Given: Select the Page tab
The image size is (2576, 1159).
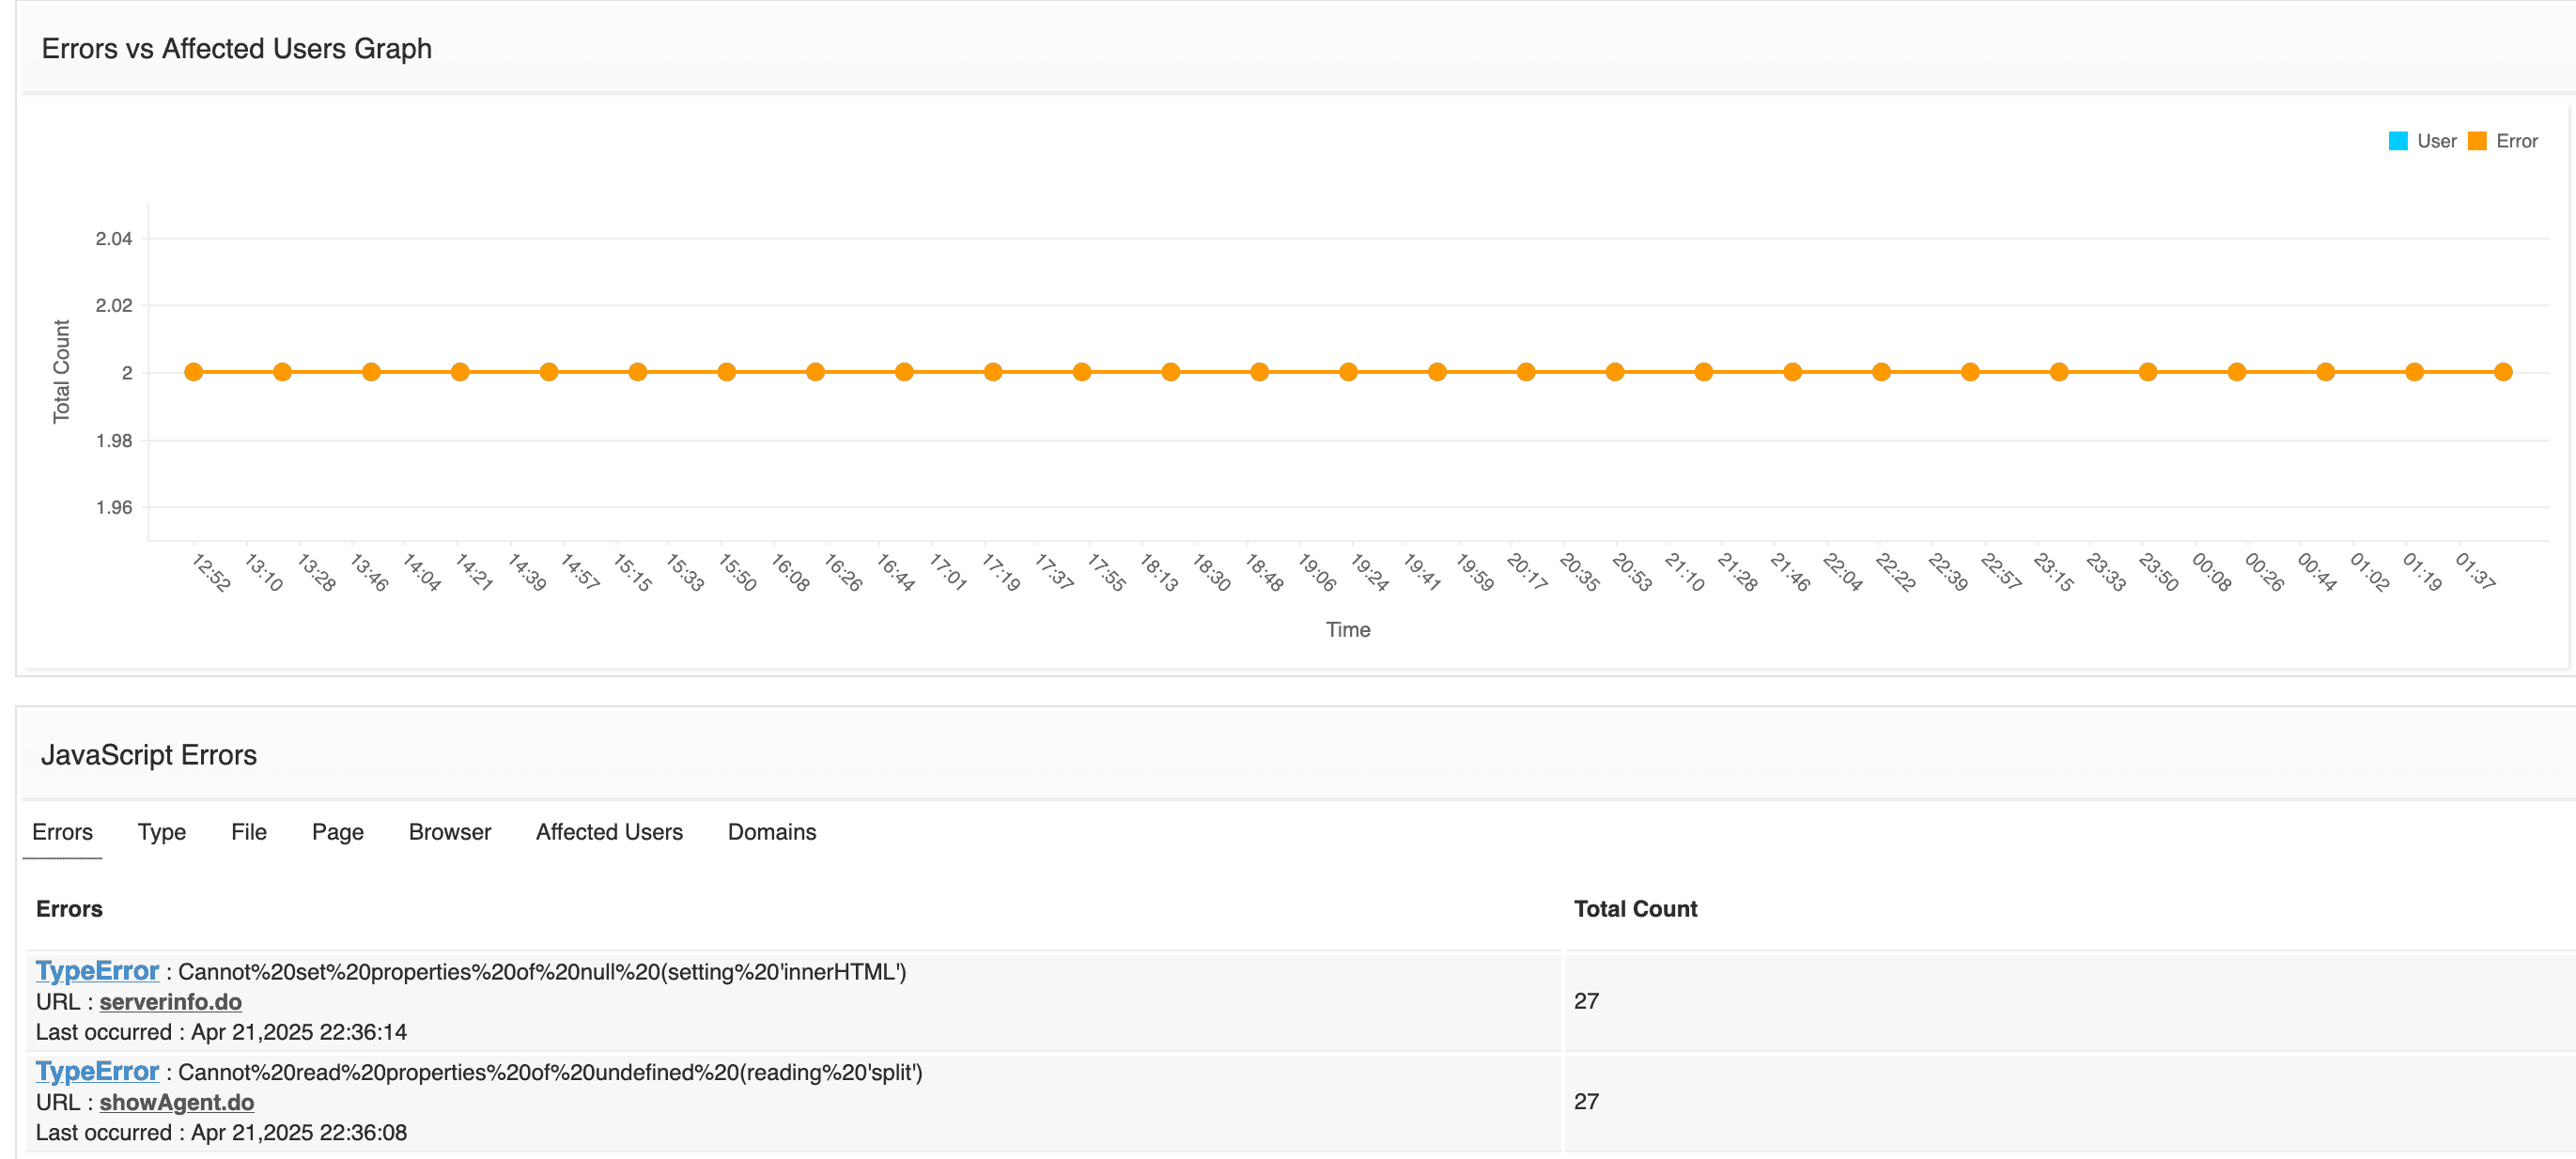Looking at the screenshot, I should [x=337, y=832].
